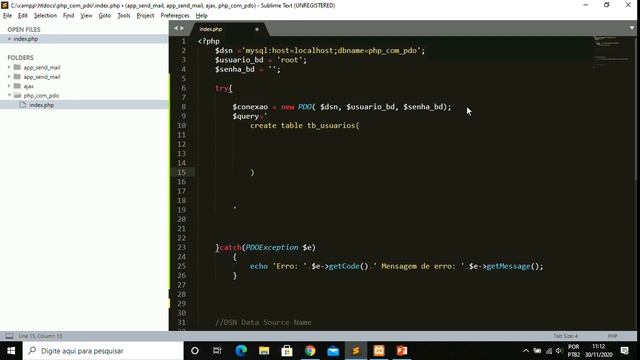Open File Explorer from taskbar
This screenshot has height=360, width=640.
click(x=264, y=351)
